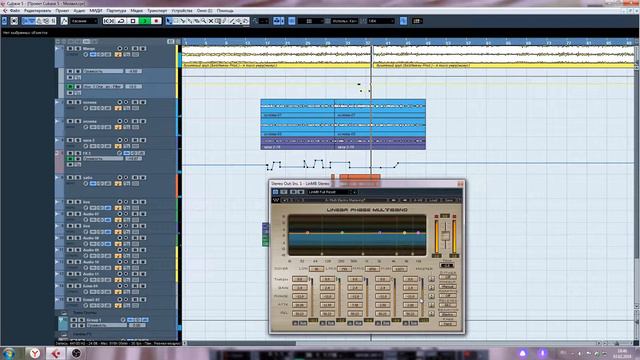Open Yandex browser from the taskbar

coord(36,353)
